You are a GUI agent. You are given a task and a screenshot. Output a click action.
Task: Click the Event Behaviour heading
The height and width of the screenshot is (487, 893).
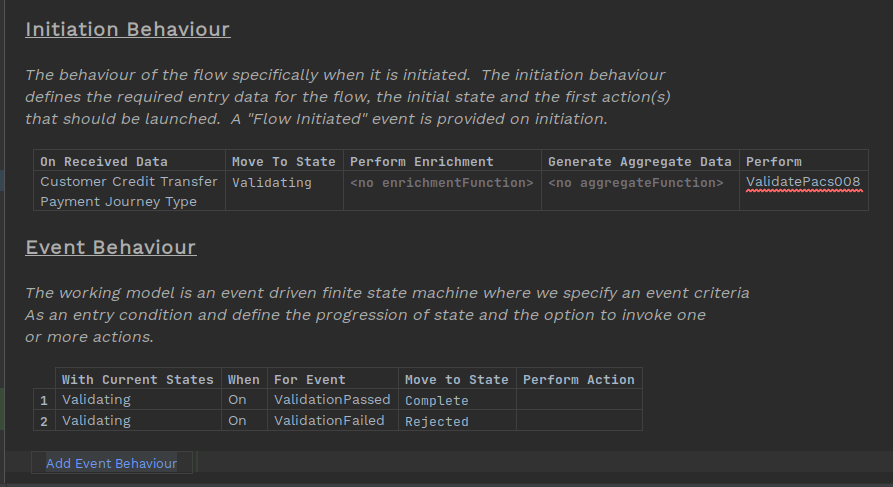point(110,247)
